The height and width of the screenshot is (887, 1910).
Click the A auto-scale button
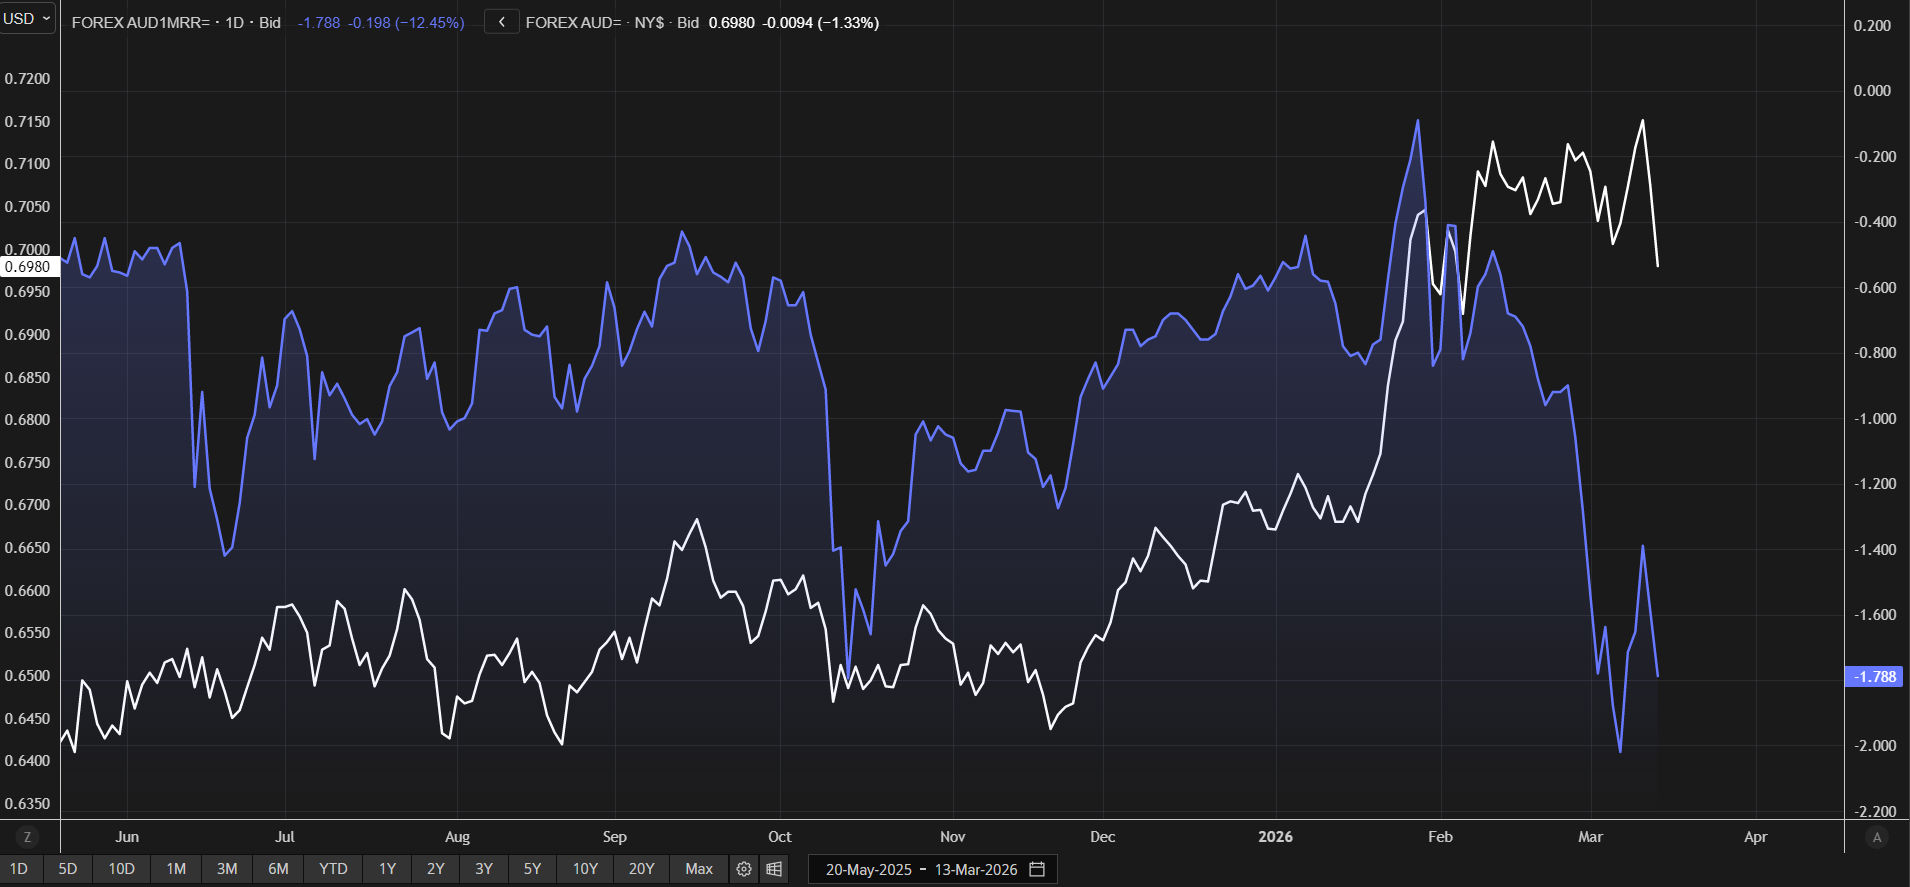tap(1876, 837)
